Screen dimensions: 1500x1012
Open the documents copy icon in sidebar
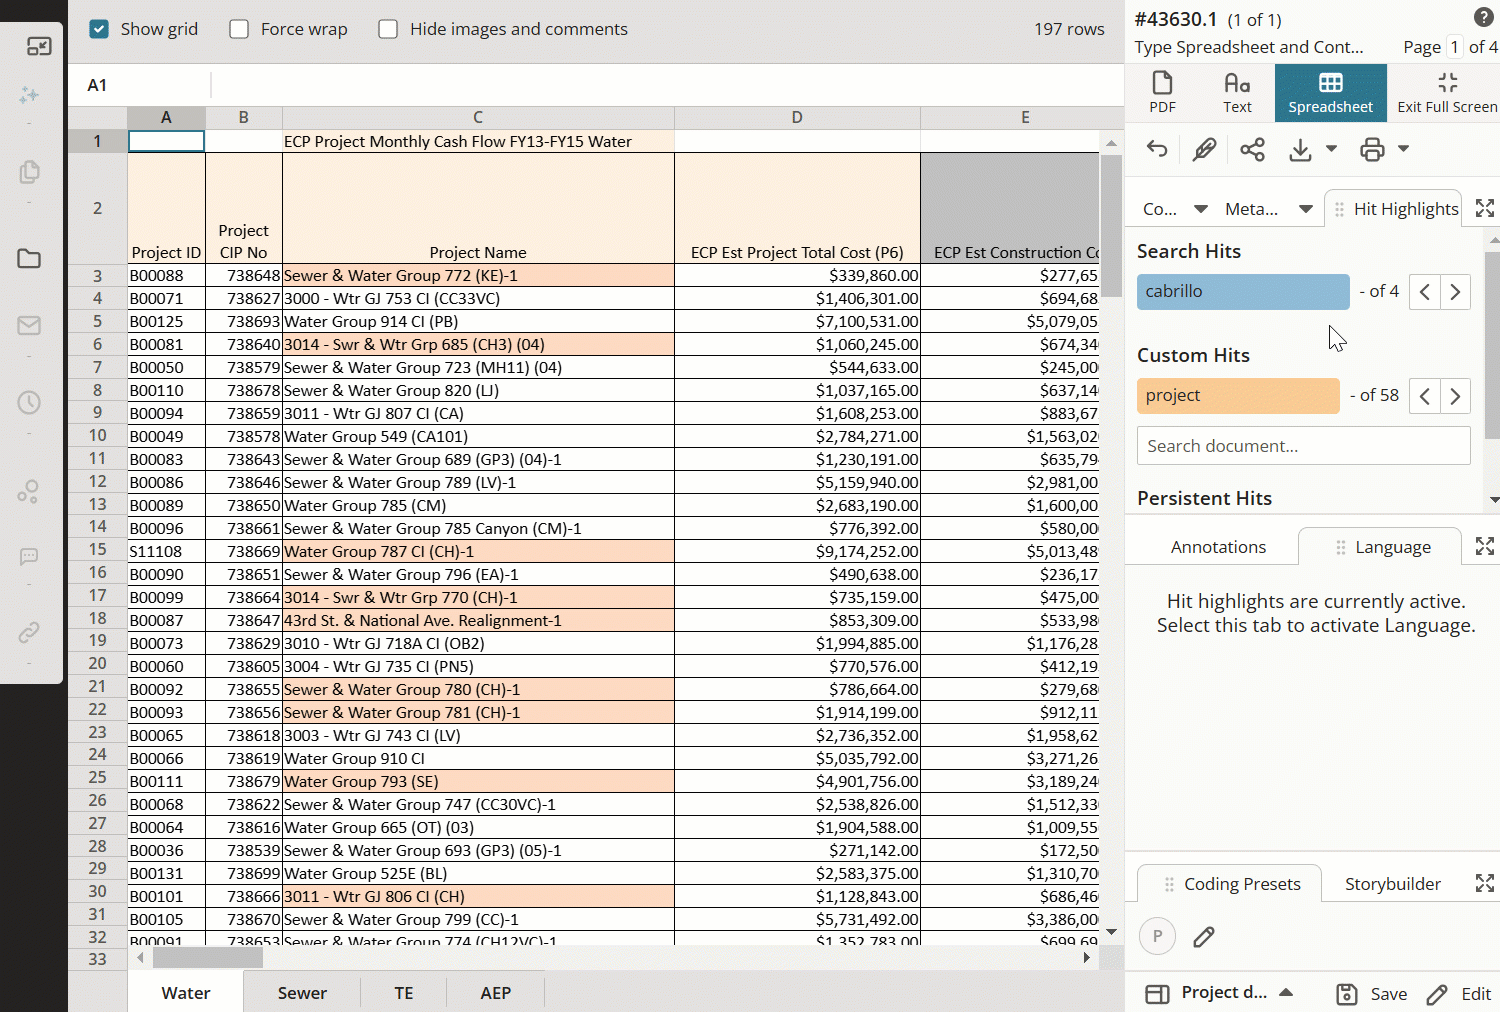[29, 172]
